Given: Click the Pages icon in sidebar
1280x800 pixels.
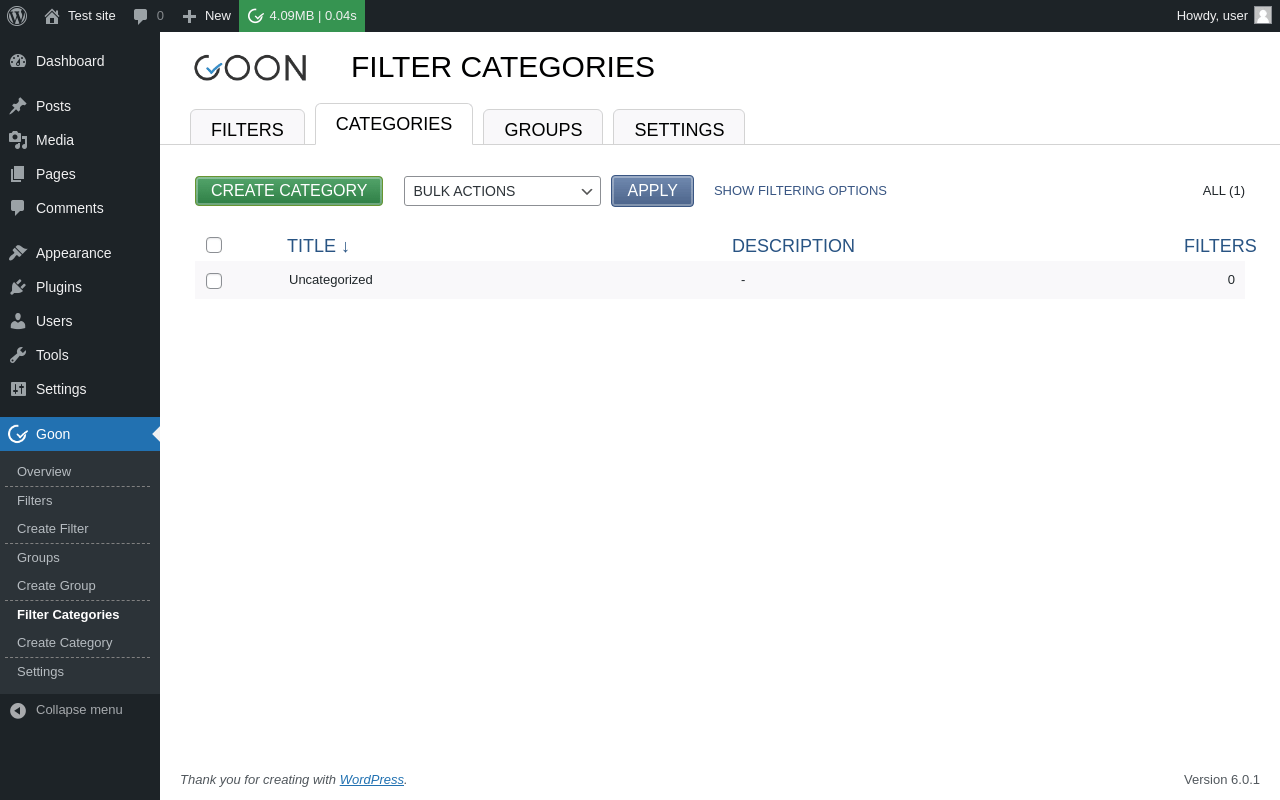Looking at the screenshot, I should tap(18, 174).
